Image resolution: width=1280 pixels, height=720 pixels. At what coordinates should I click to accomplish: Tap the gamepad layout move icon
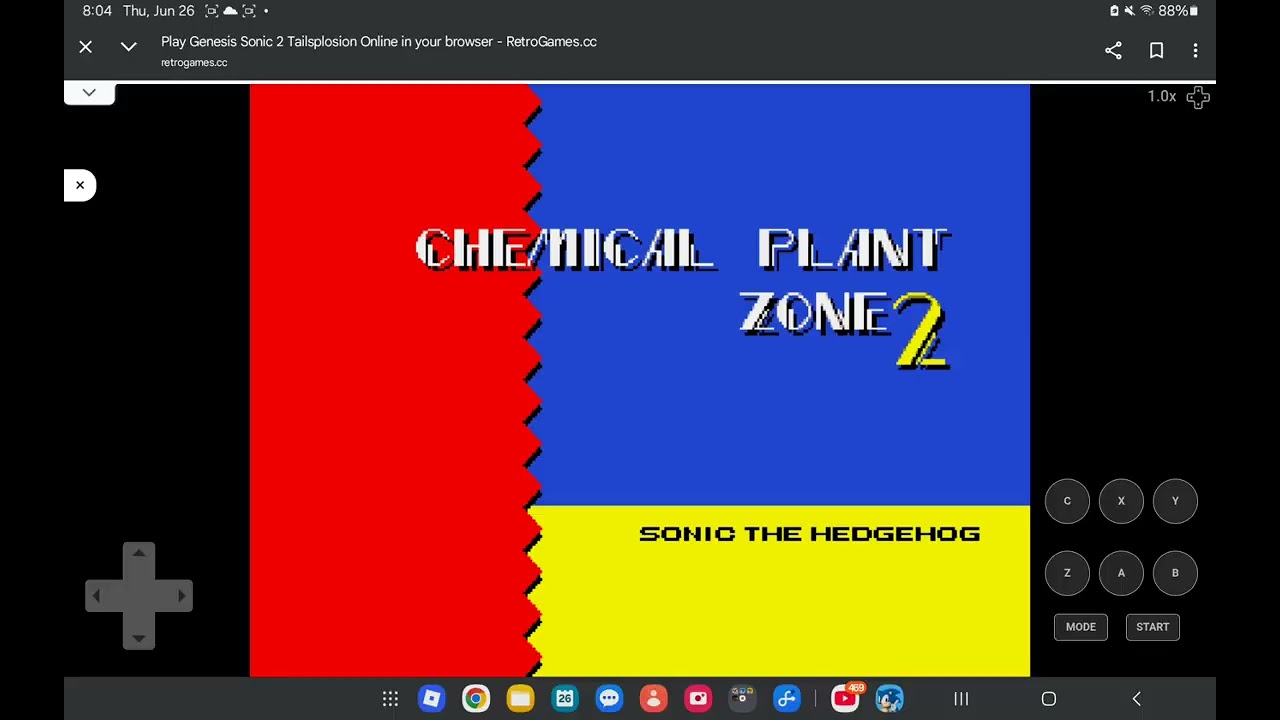pyautogui.click(x=1198, y=97)
